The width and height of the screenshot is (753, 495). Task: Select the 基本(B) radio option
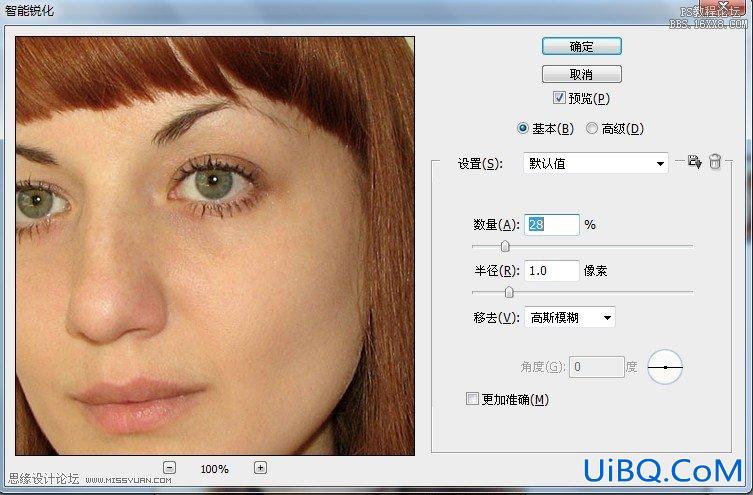click(x=522, y=128)
